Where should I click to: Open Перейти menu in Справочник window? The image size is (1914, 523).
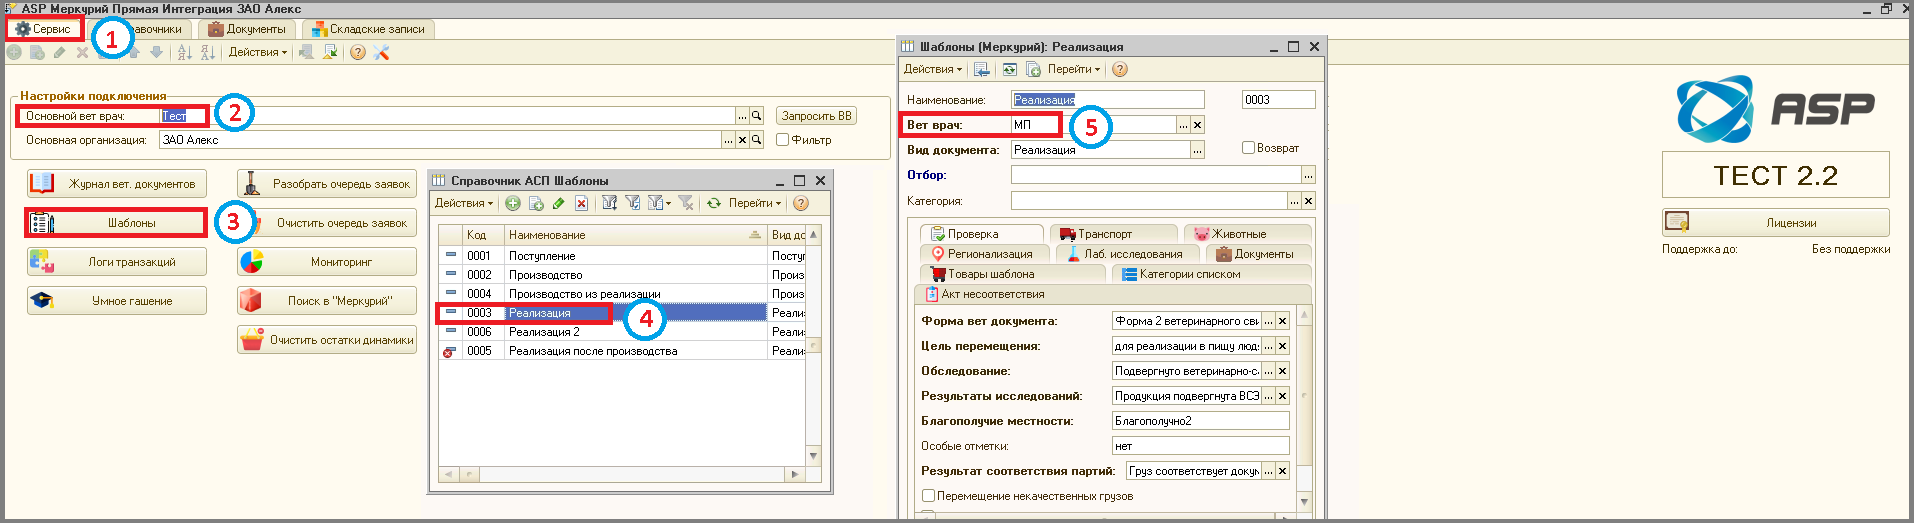(x=754, y=203)
